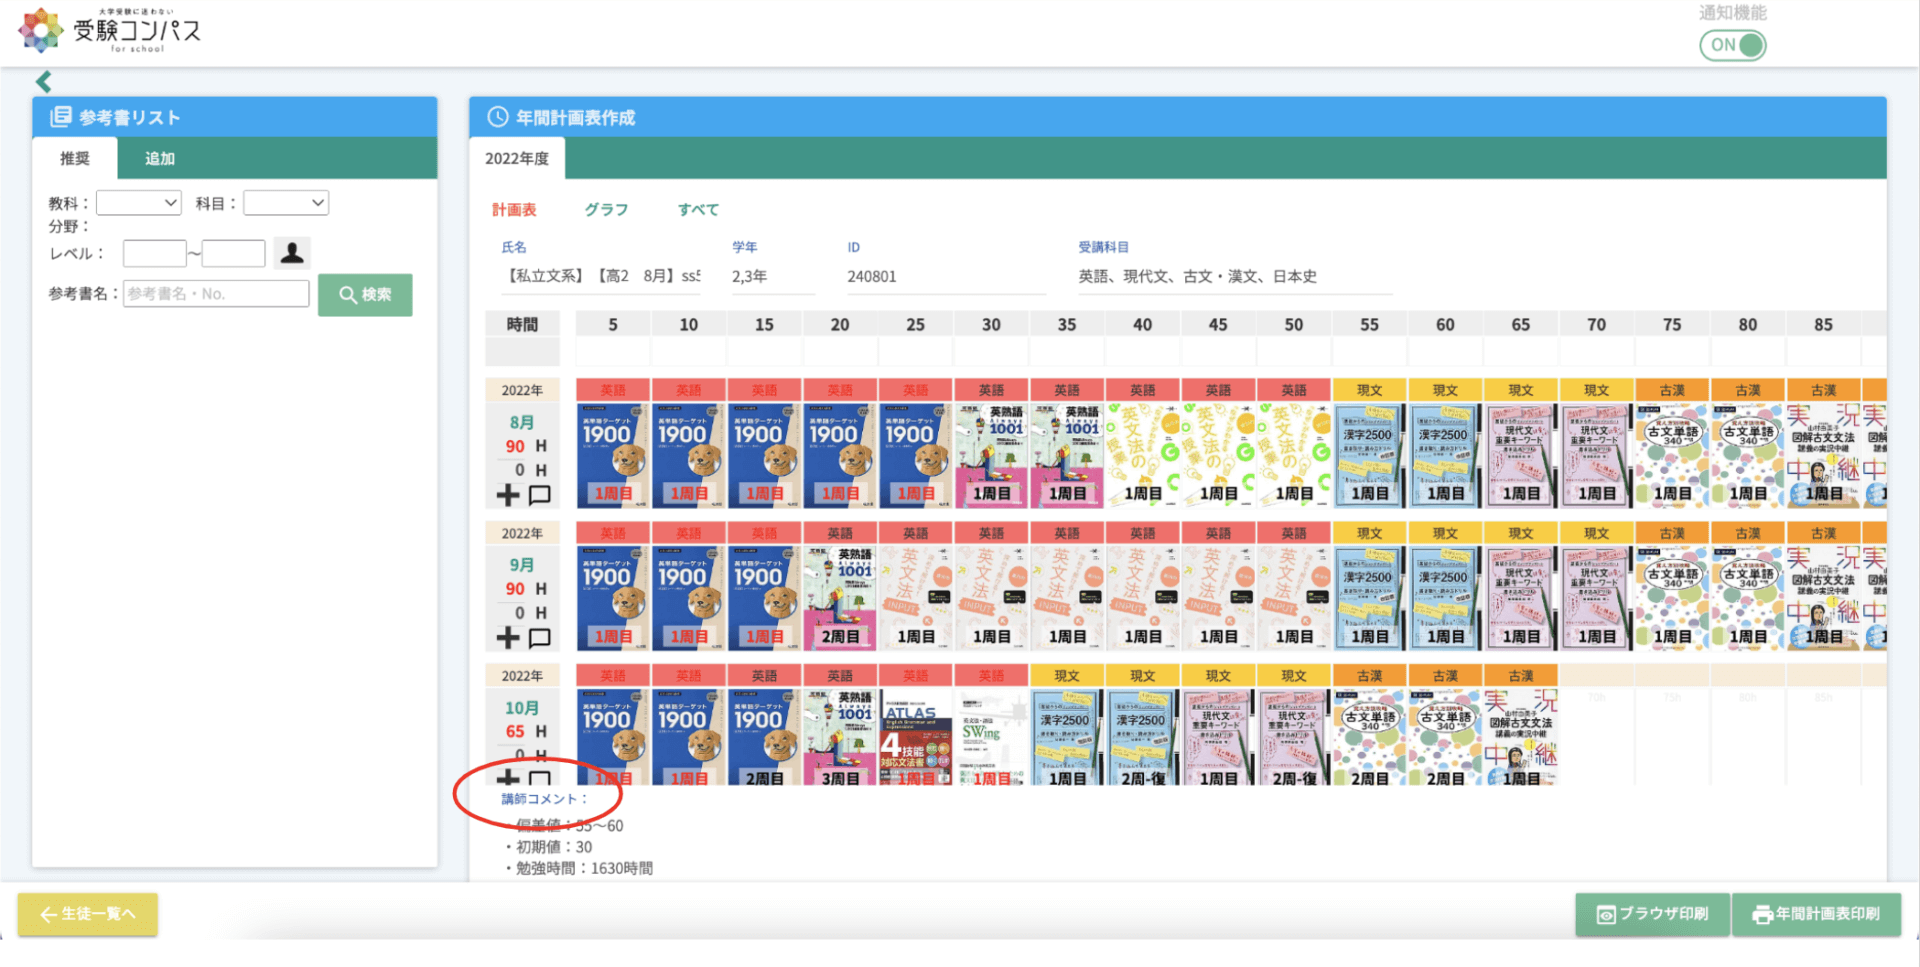Switch to the 推奨 tab
Image resolution: width=1920 pixels, height=967 pixels.
pos(75,158)
